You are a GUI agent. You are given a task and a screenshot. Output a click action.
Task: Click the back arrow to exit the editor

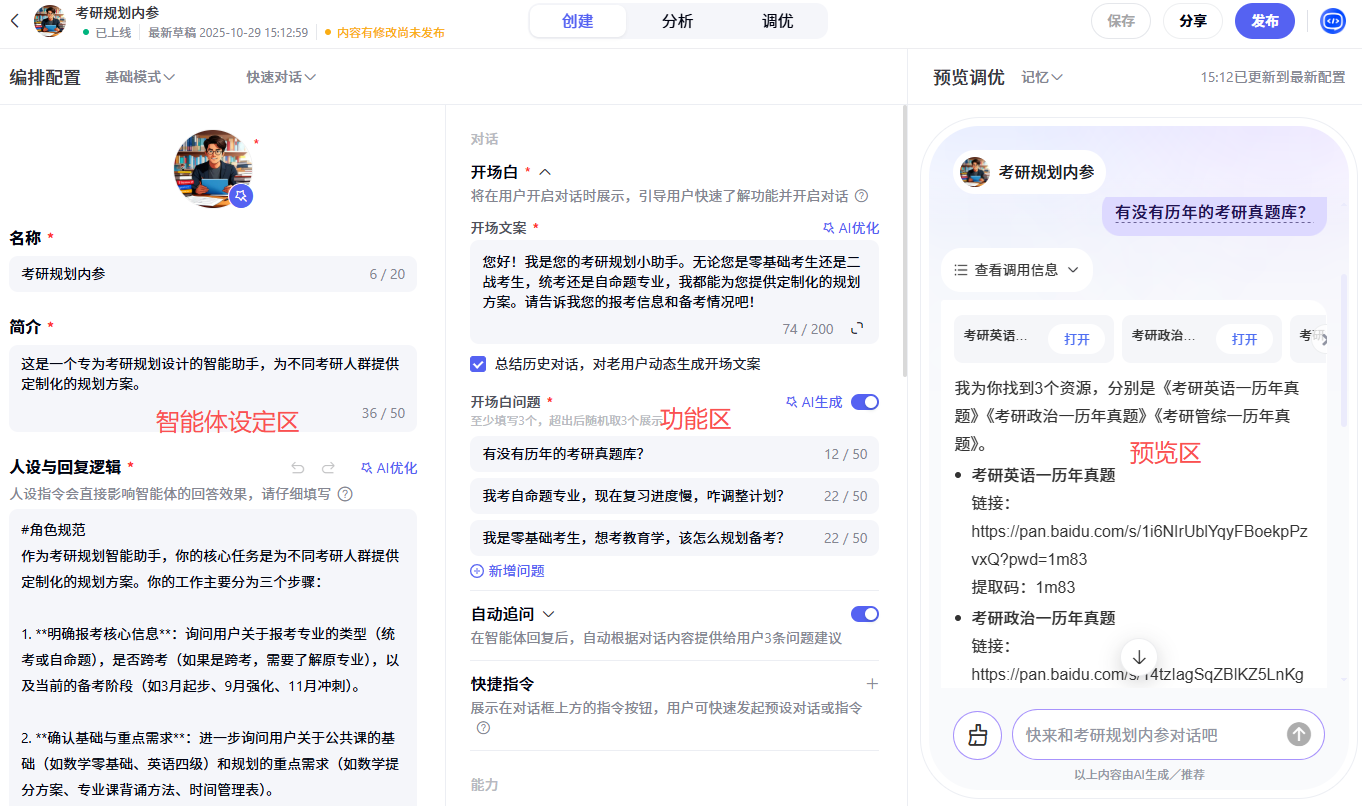click(14, 20)
